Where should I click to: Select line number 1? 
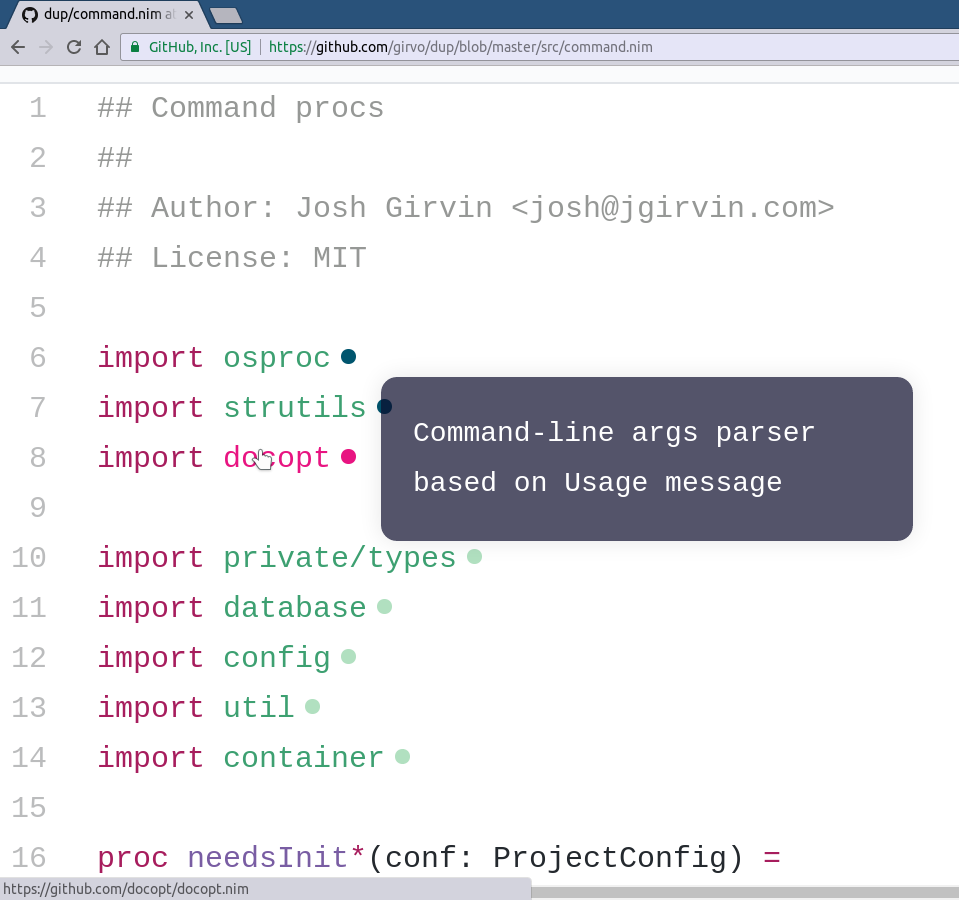(38, 108)
